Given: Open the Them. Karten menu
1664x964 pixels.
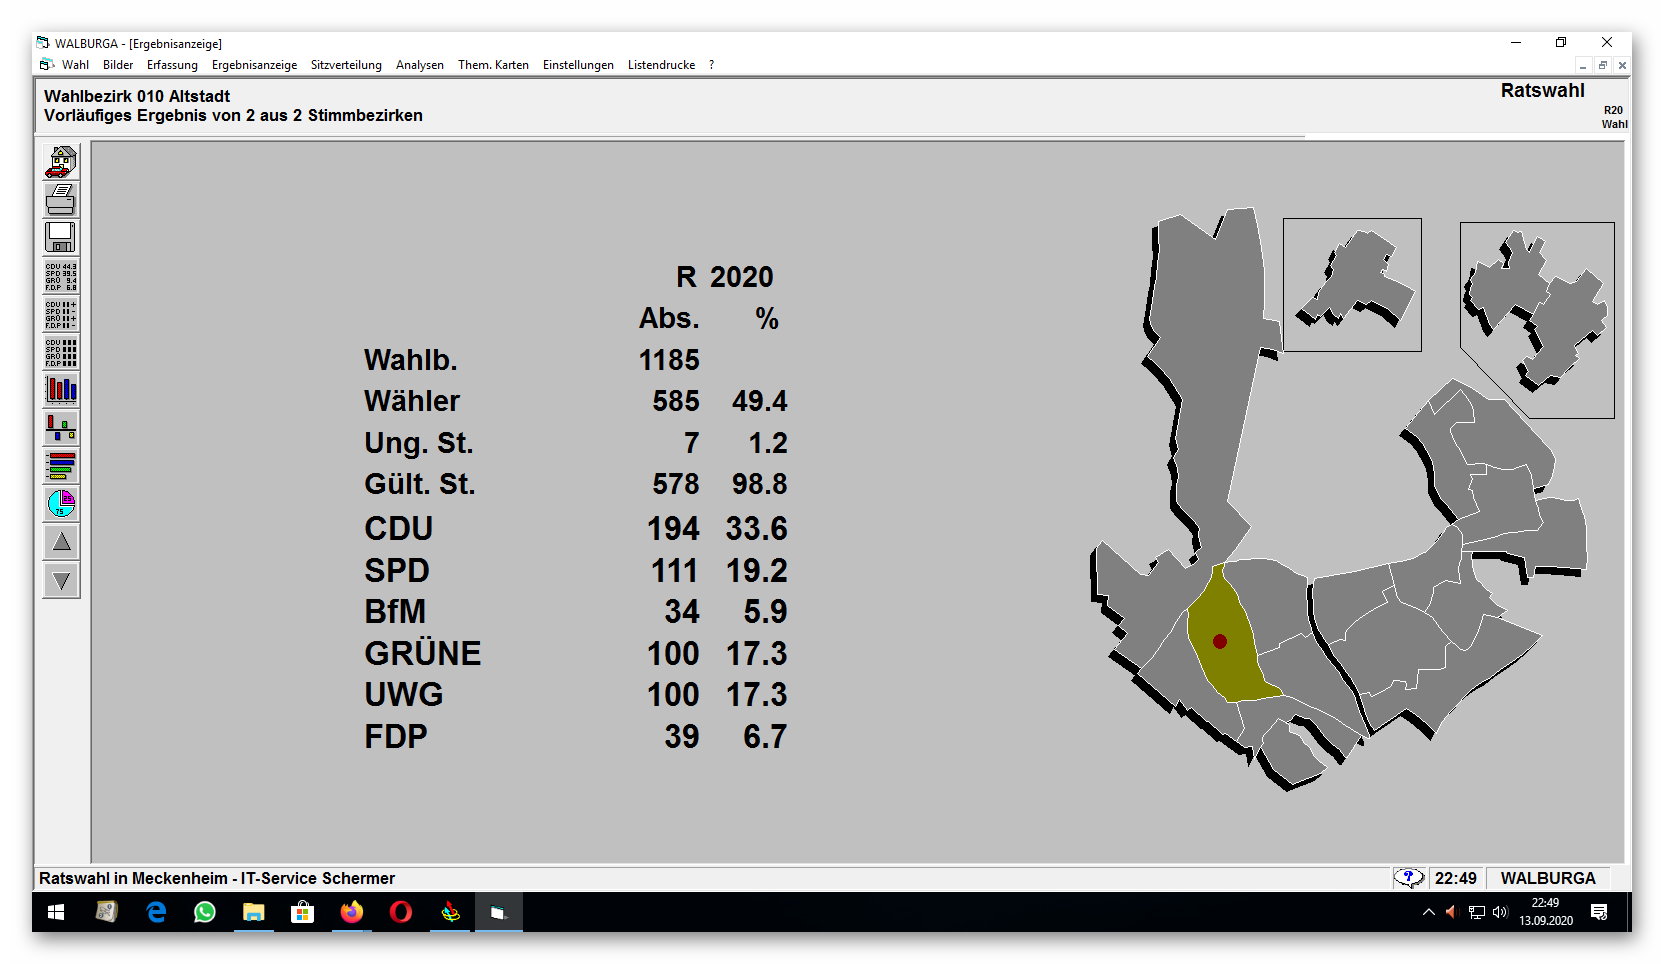Looking at the screenshot, I should click(493, 65).
